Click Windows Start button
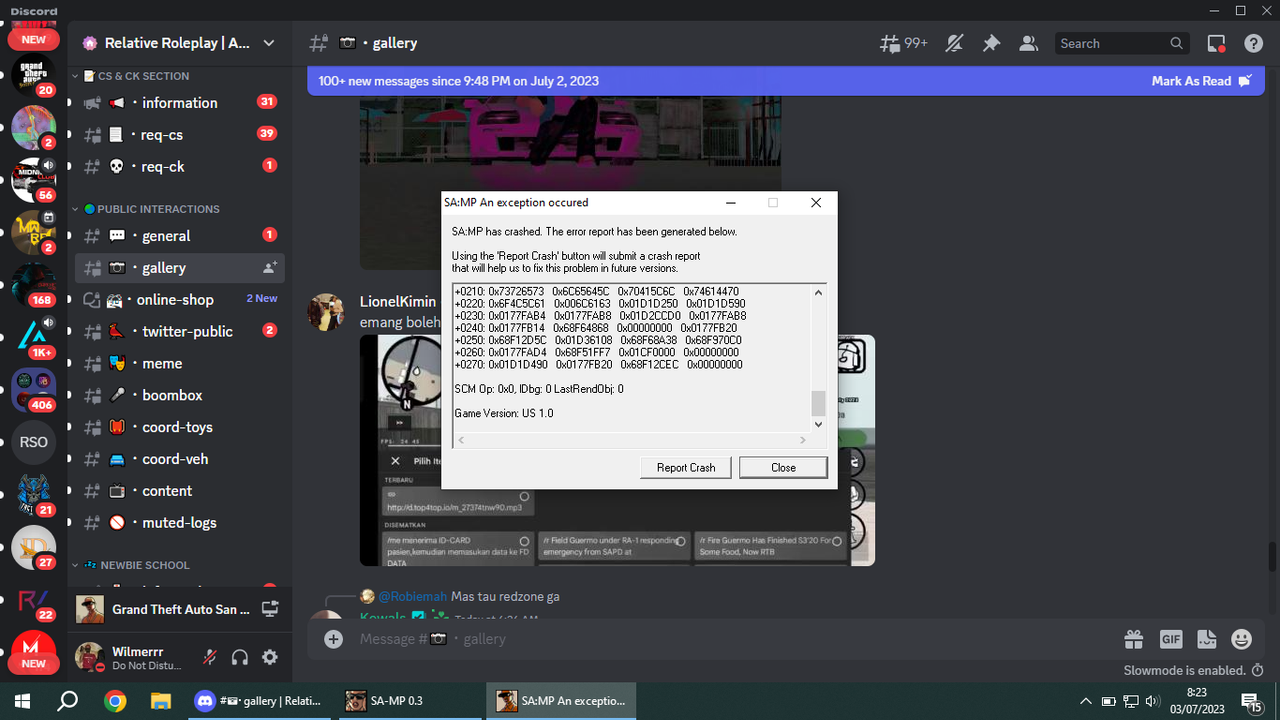Screen dimensions: 1280x720 [x=22, y=701]
